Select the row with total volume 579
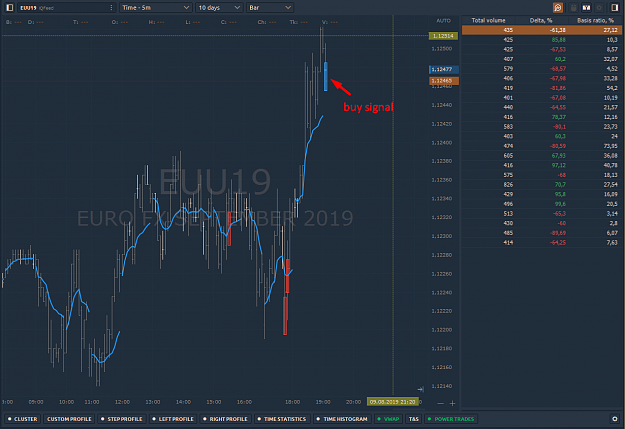625x429 pixels. coord(542,69)
